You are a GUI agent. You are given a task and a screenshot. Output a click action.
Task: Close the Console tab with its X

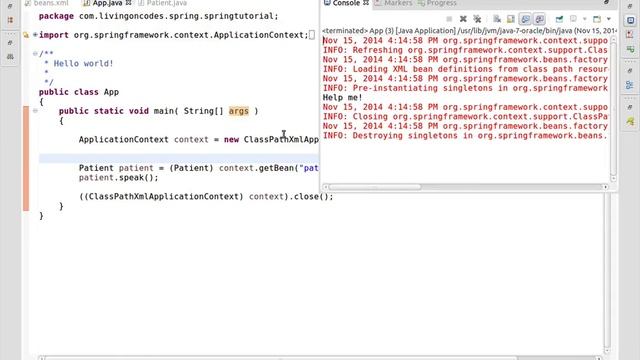click(366, 3)
